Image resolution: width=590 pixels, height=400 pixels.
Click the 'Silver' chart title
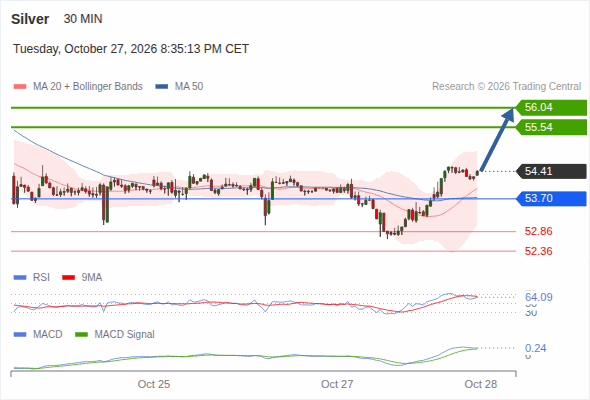click(30, 19)
